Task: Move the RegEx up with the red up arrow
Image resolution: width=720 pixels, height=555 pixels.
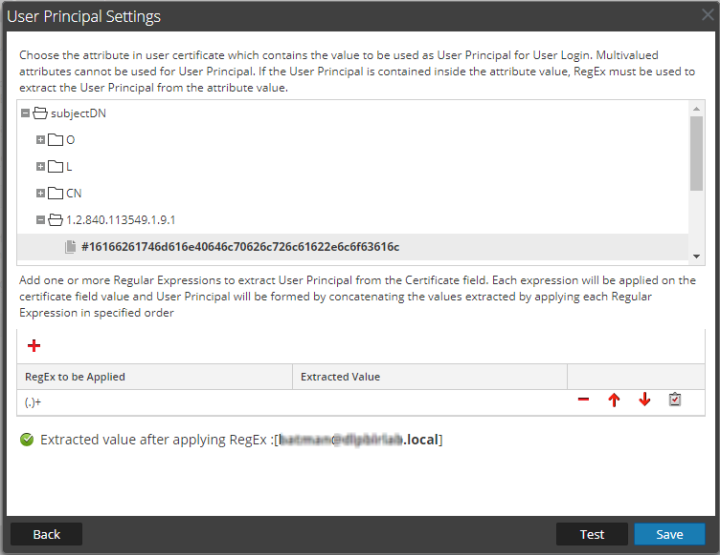Action: pyautogui.click(x=614, y=400)
